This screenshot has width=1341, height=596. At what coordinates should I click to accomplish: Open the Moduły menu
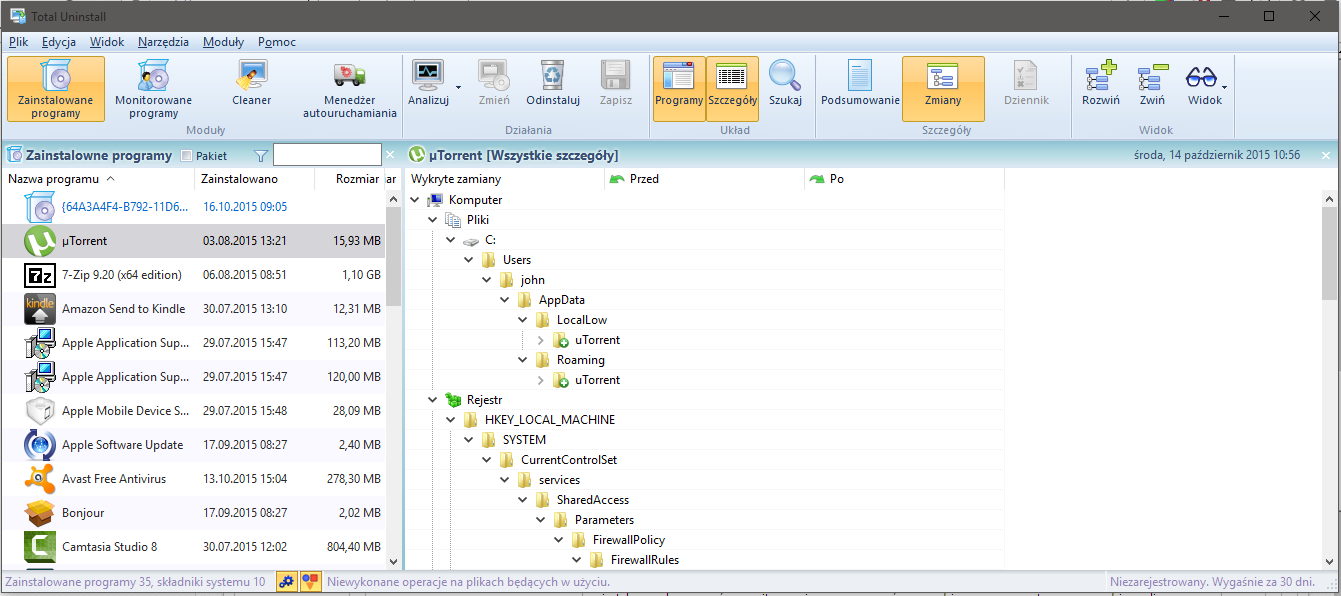coord(223,42)
